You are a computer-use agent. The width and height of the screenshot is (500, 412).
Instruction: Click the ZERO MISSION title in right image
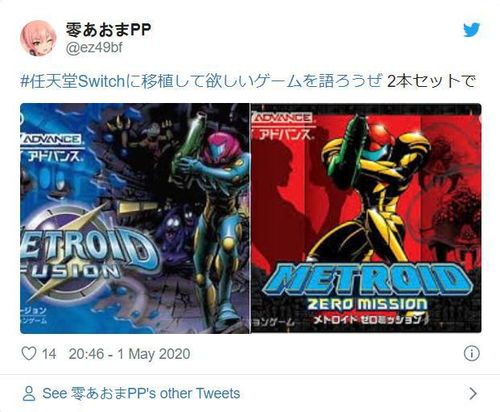click(367, 304)
